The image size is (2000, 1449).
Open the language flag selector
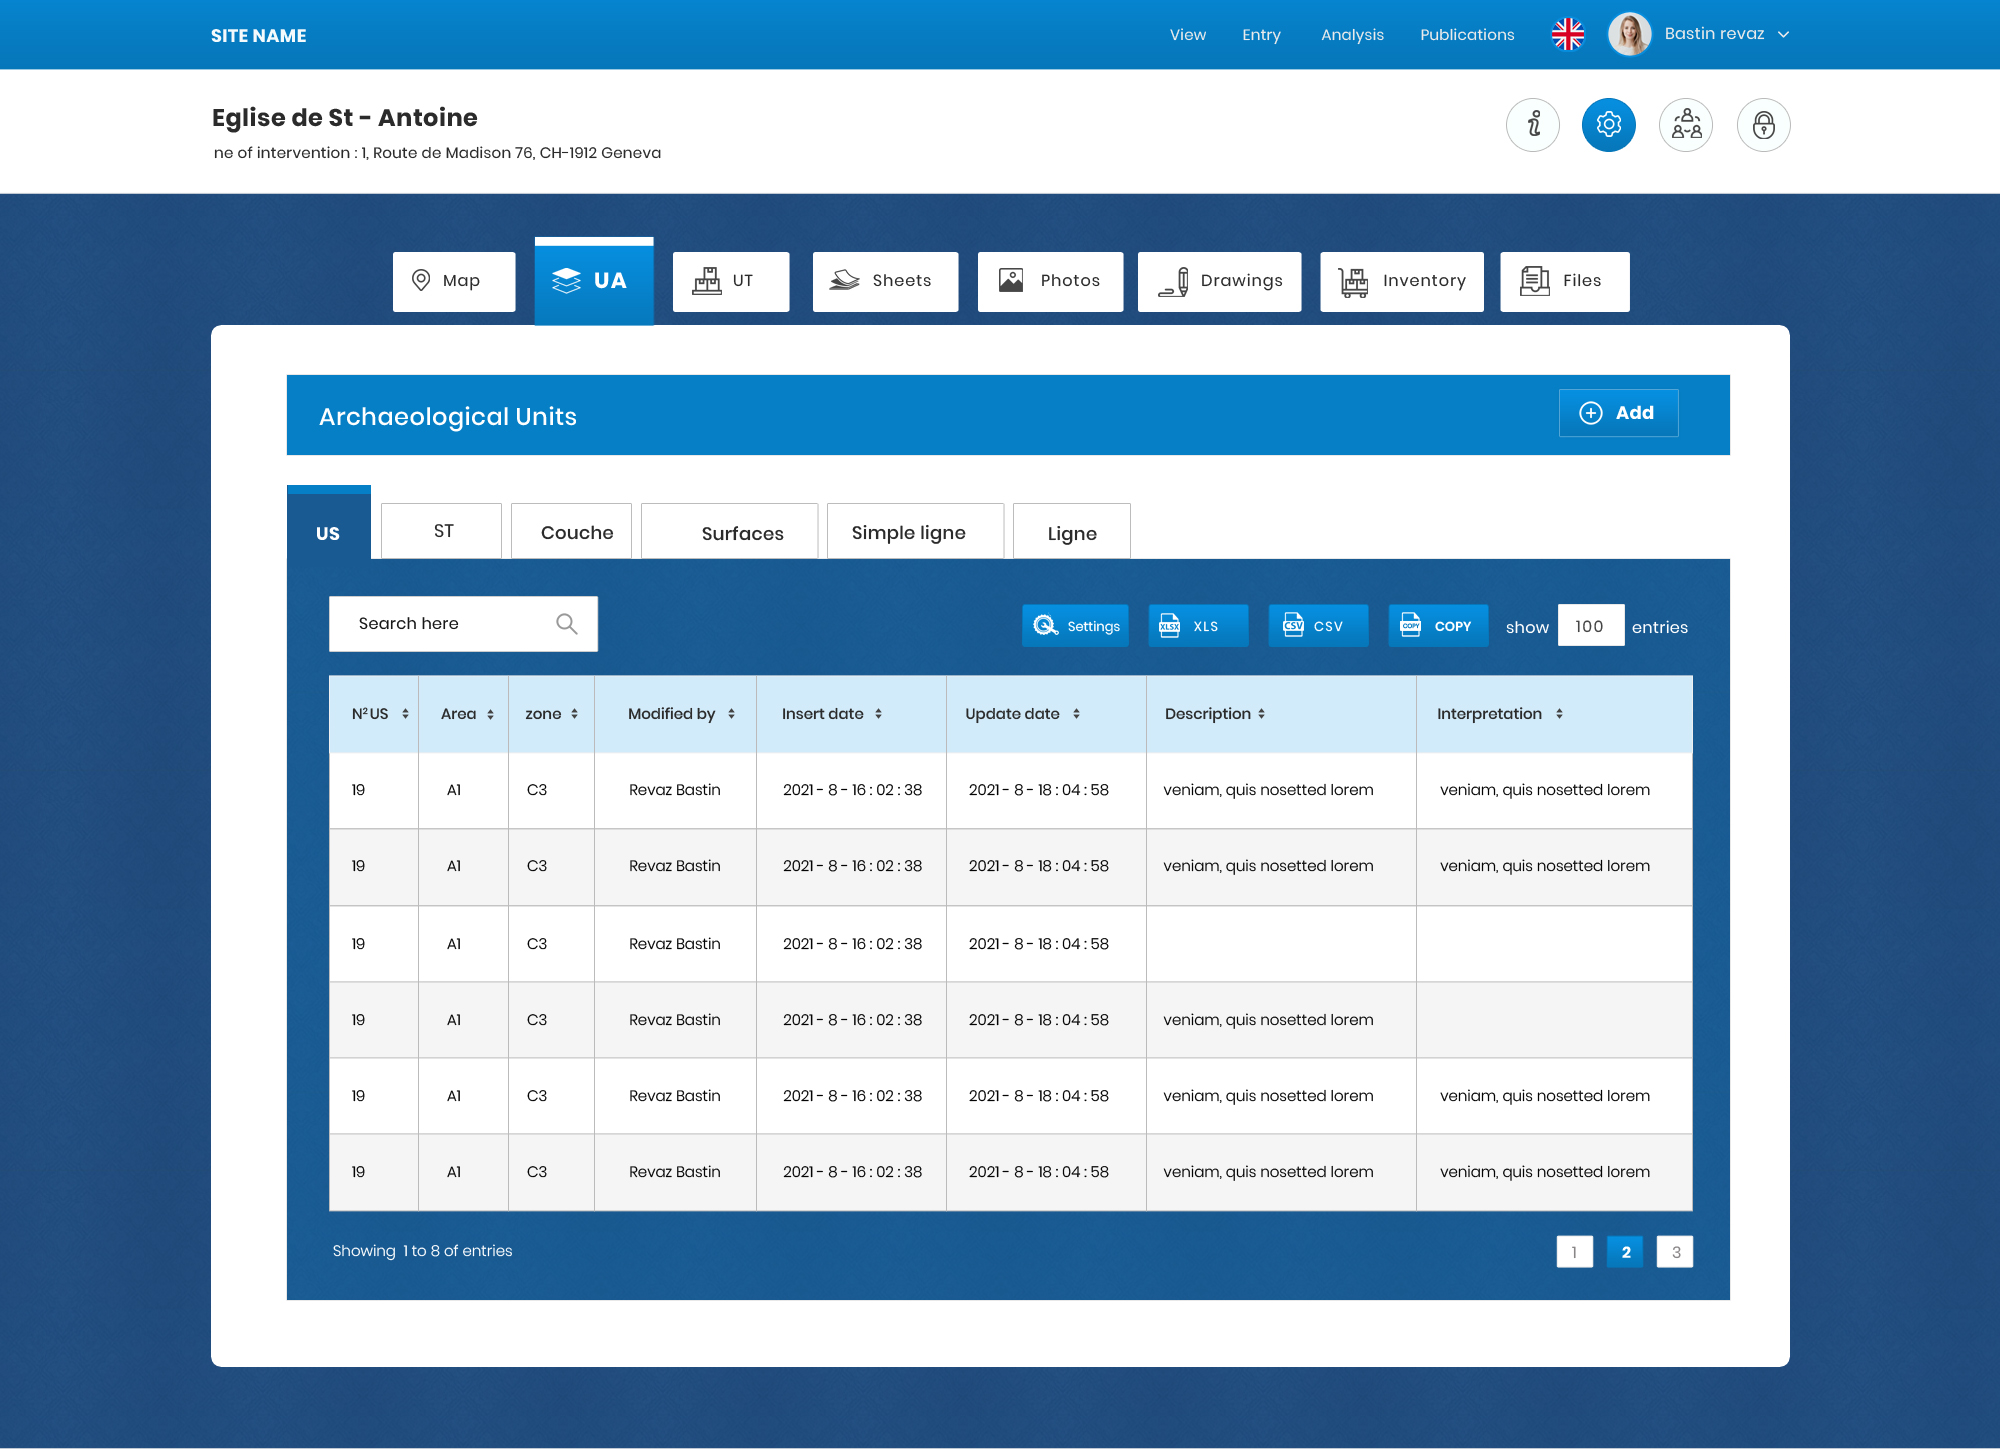pos(1567,34)
